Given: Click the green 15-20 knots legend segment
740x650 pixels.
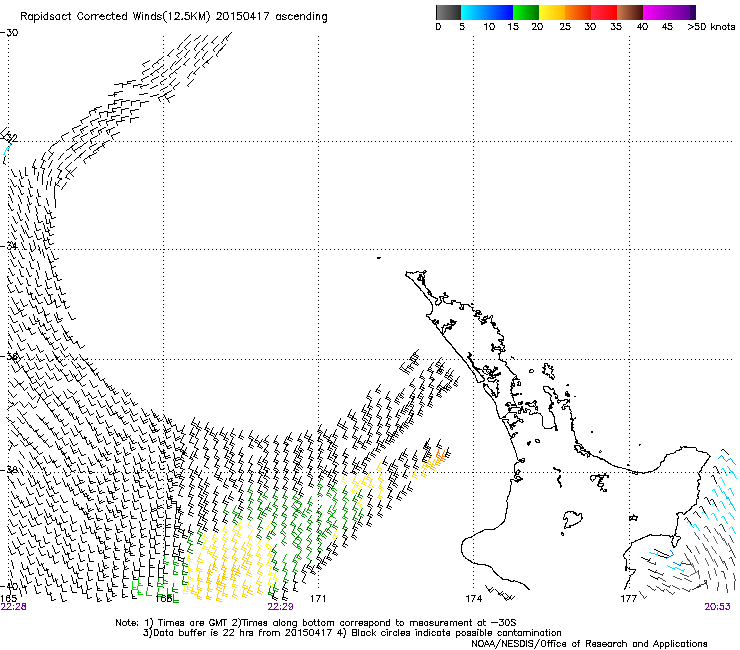Looking at the screenshot, I should point(526,12).
